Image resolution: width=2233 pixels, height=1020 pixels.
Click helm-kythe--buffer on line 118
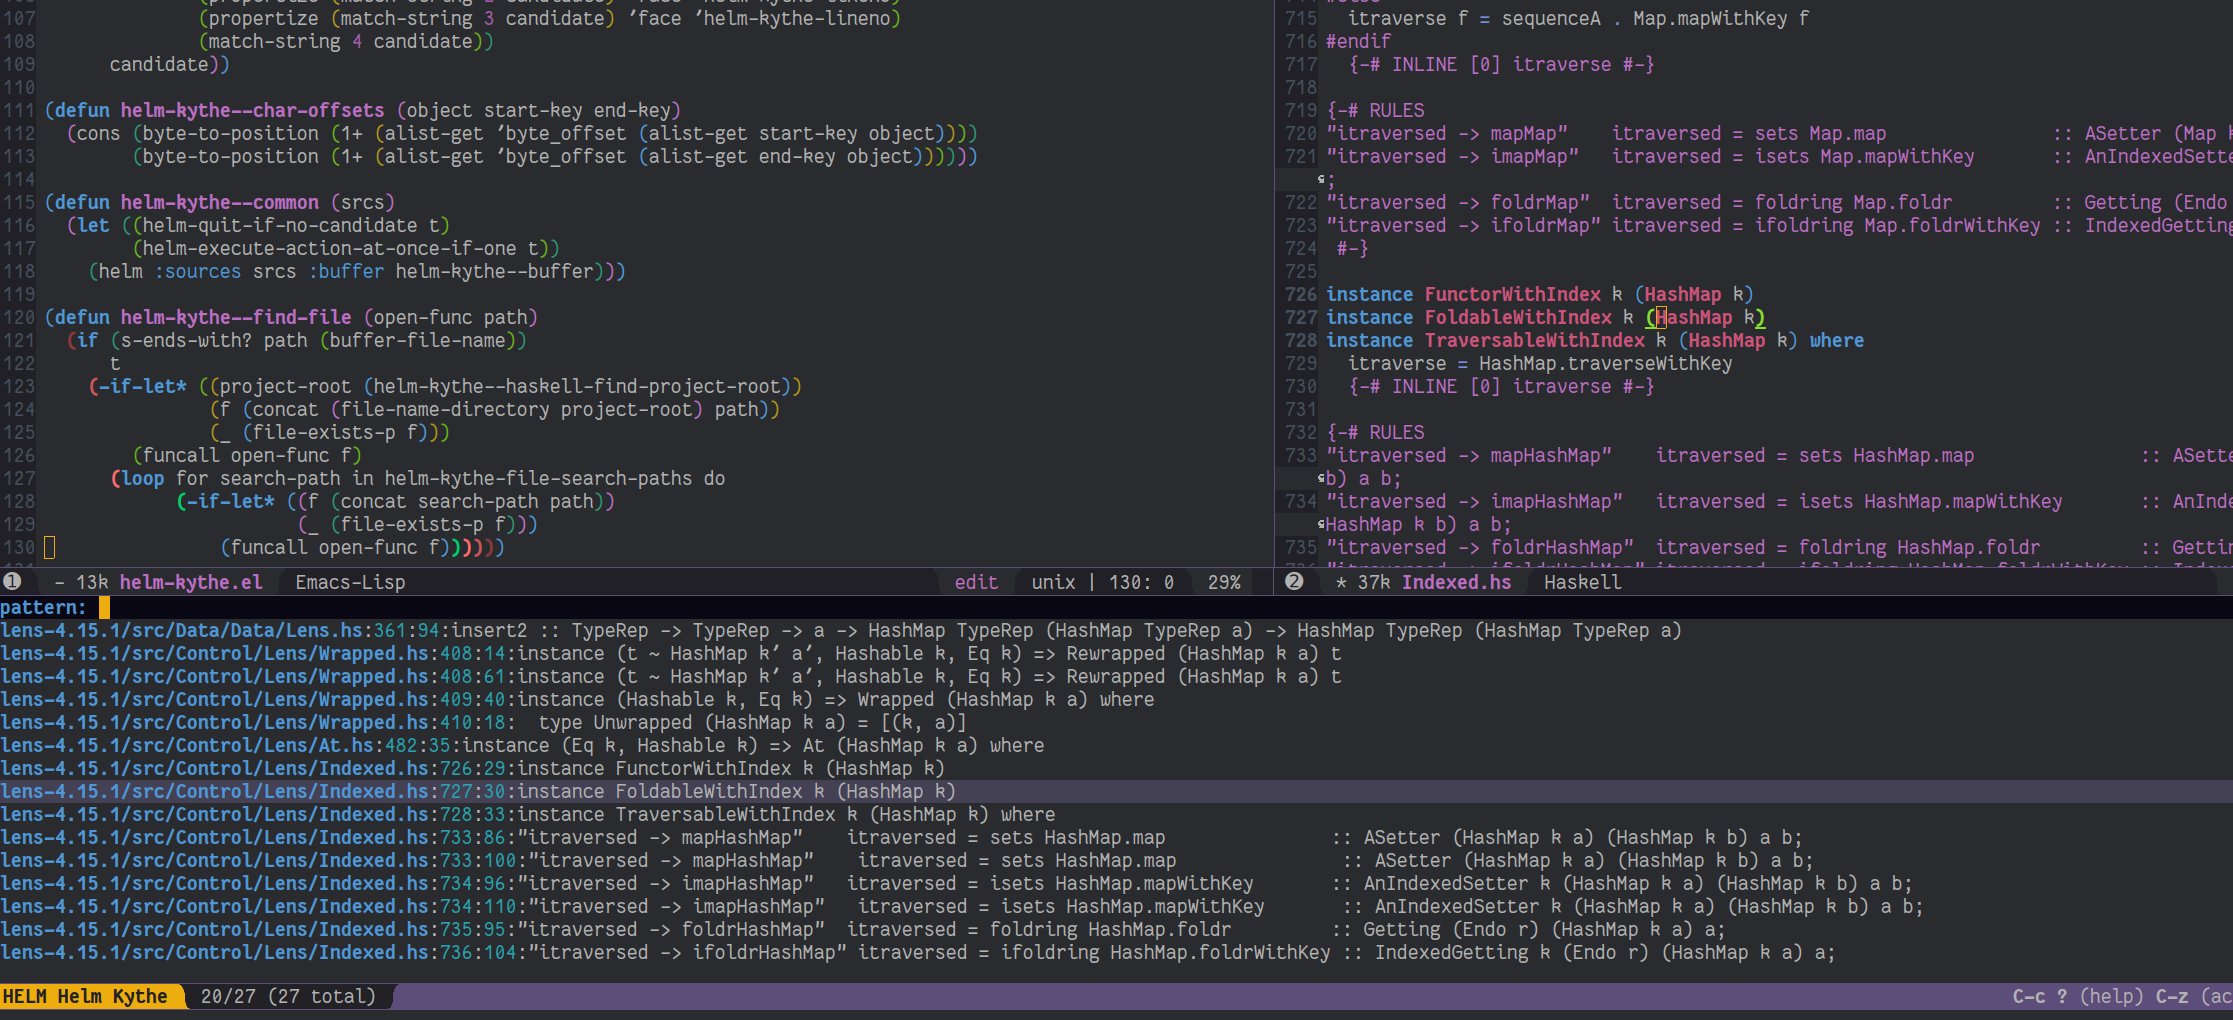(x=494, y=271)
